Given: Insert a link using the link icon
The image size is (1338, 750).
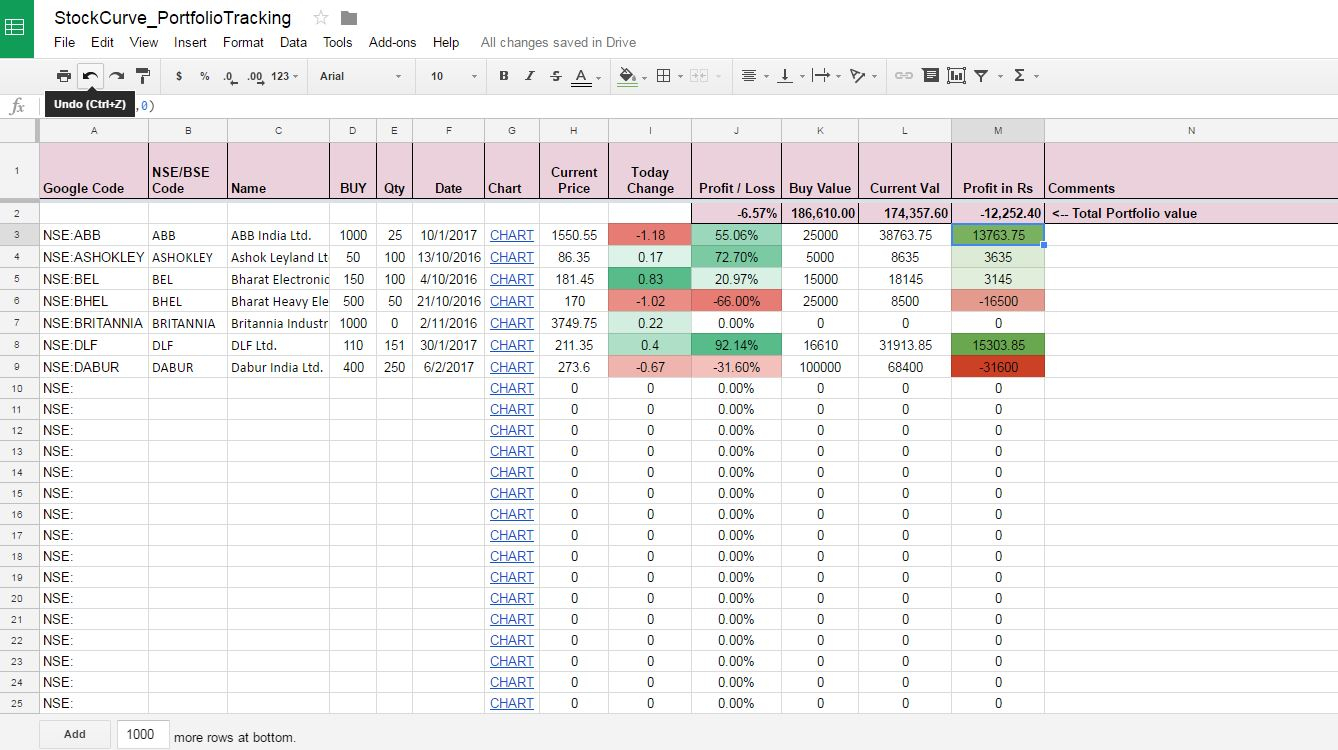Looking at the screenshot, I should click(903, 76).
